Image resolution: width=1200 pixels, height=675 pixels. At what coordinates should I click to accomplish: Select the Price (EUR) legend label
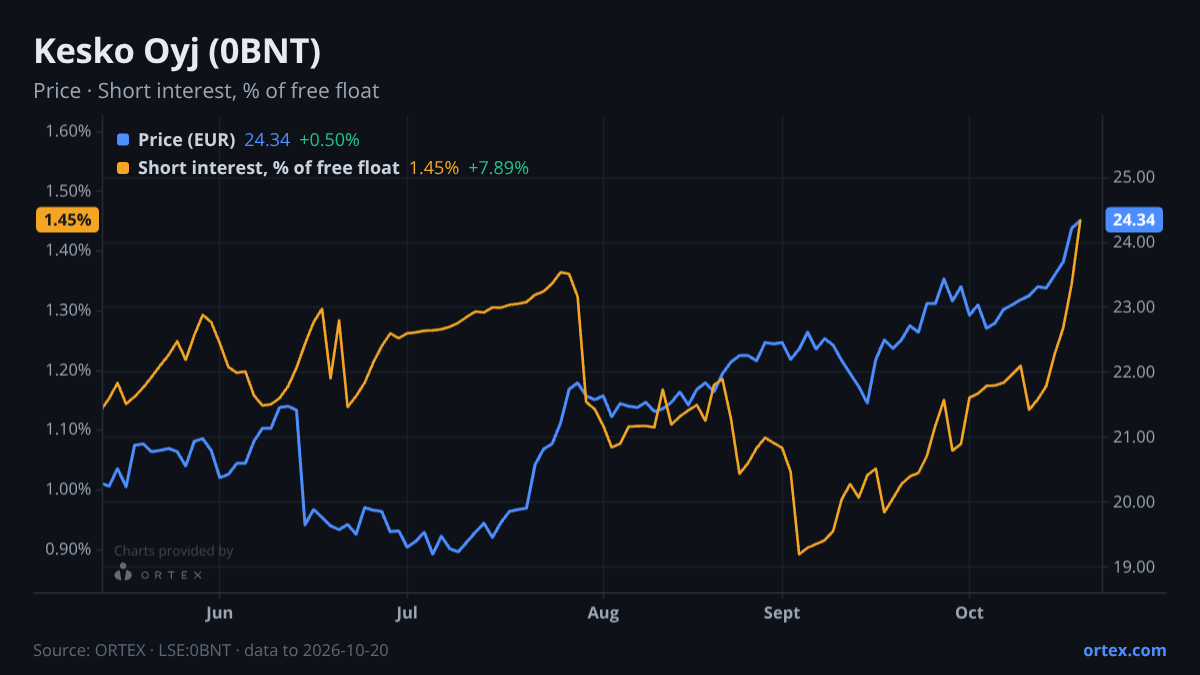(x=186, y=140)
